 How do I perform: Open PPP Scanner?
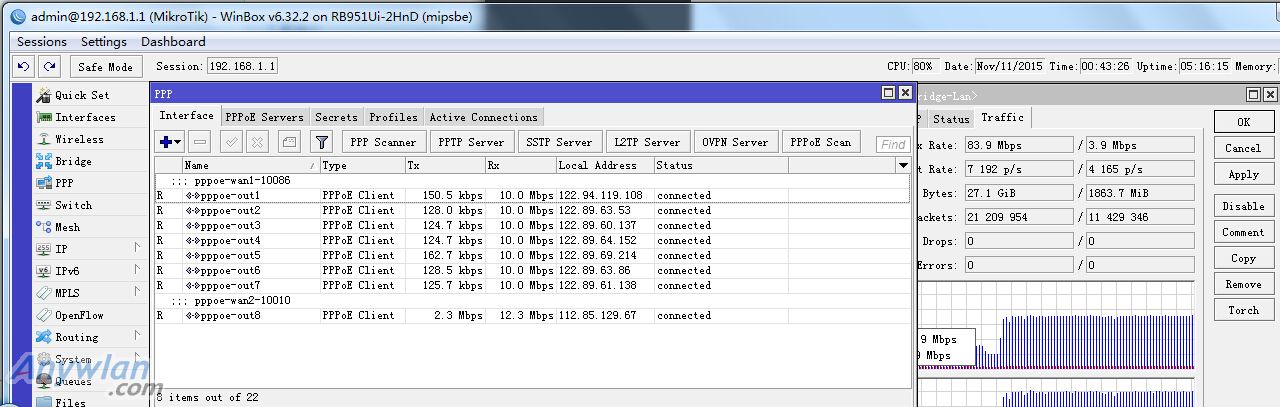pyautogui.click(x=384, y=142)
